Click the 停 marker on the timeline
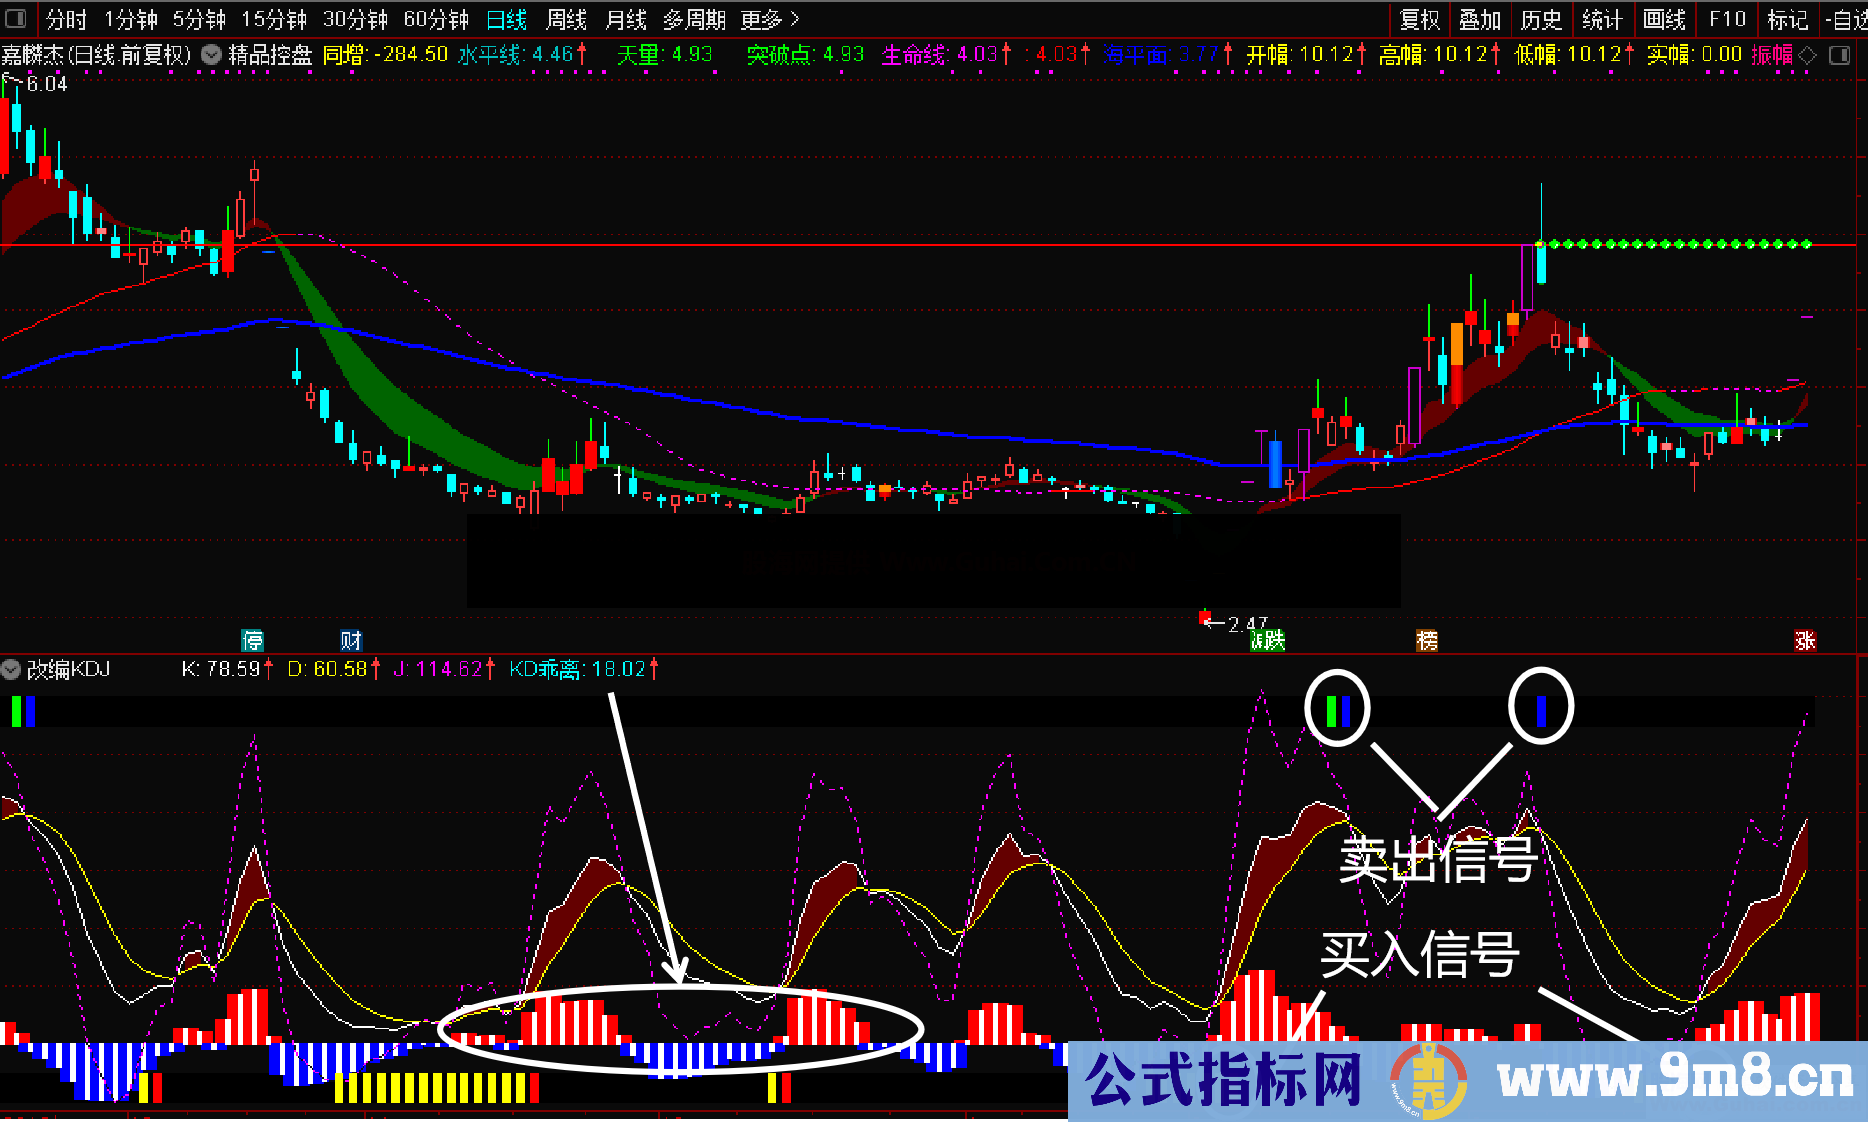Screen dimensions: 1868x1122 pos(253,640)
